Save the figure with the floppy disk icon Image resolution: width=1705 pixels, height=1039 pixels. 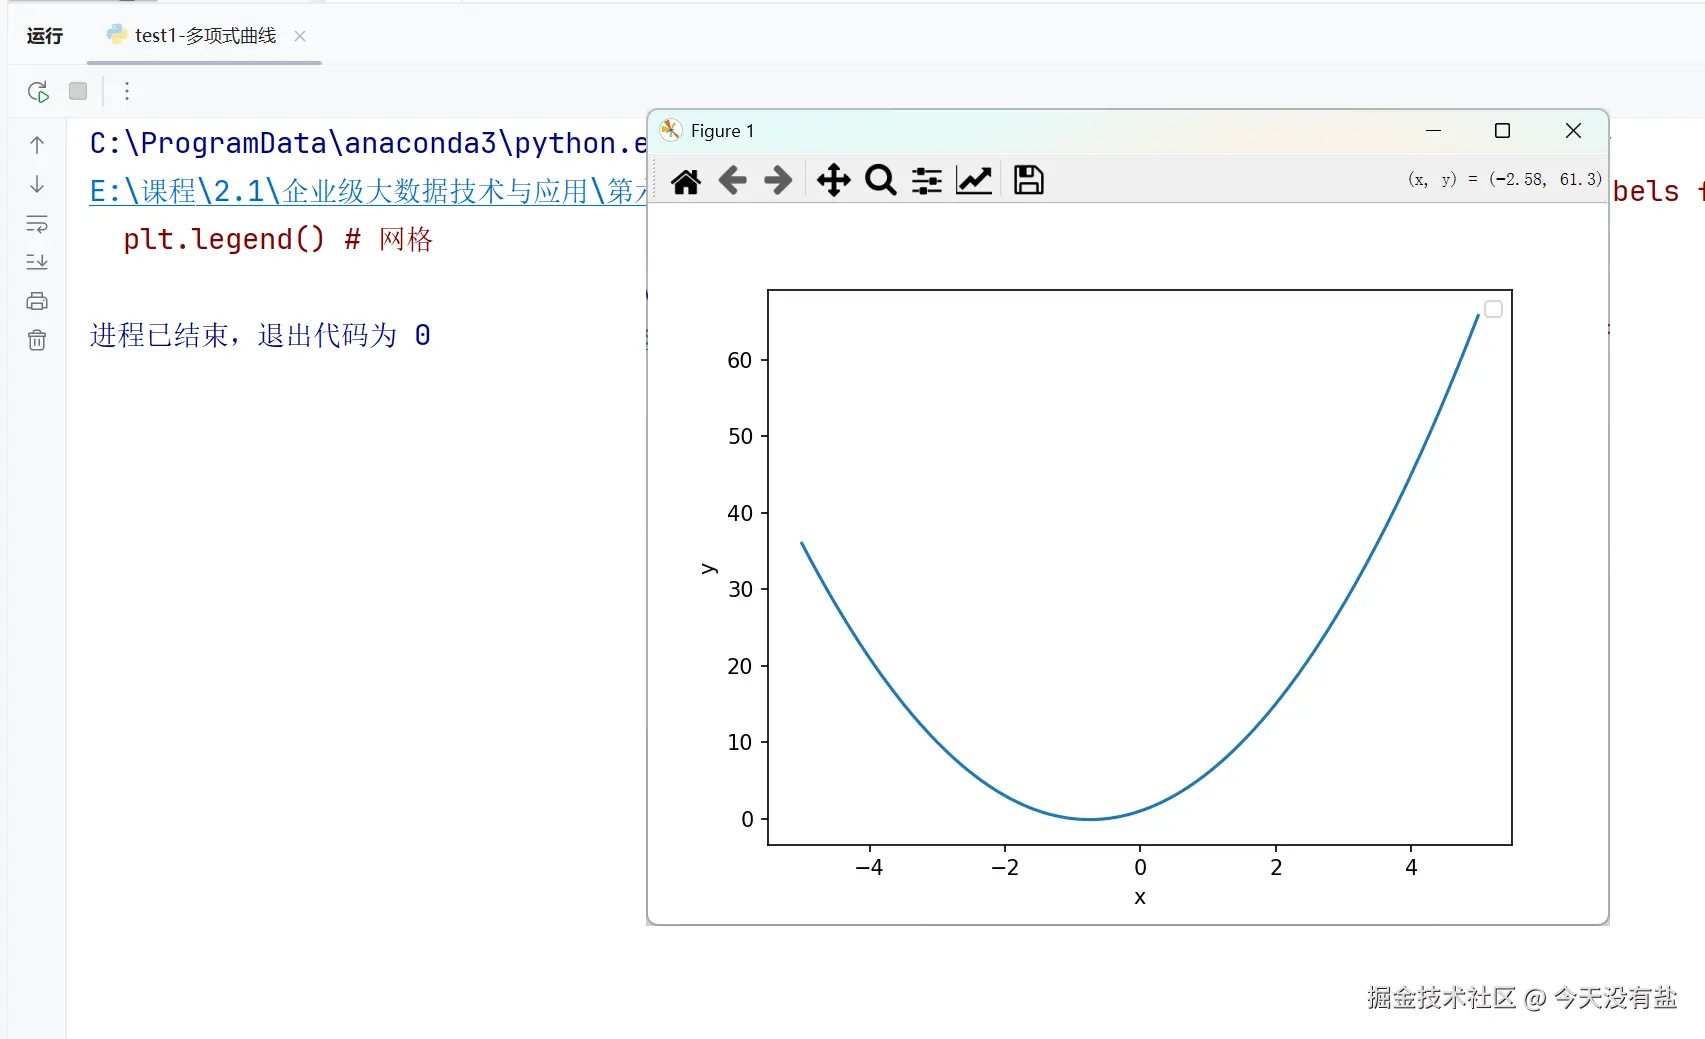(1029, 180)
